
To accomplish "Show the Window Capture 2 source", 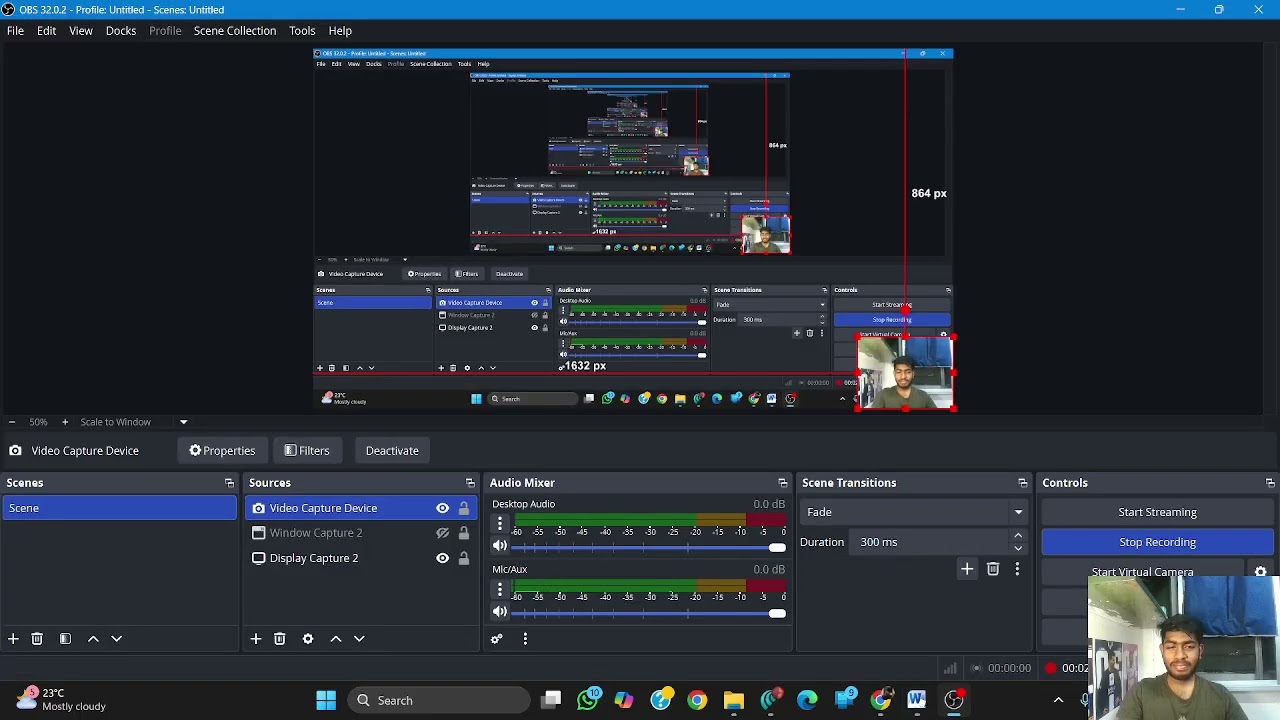I will pos(442,533).
